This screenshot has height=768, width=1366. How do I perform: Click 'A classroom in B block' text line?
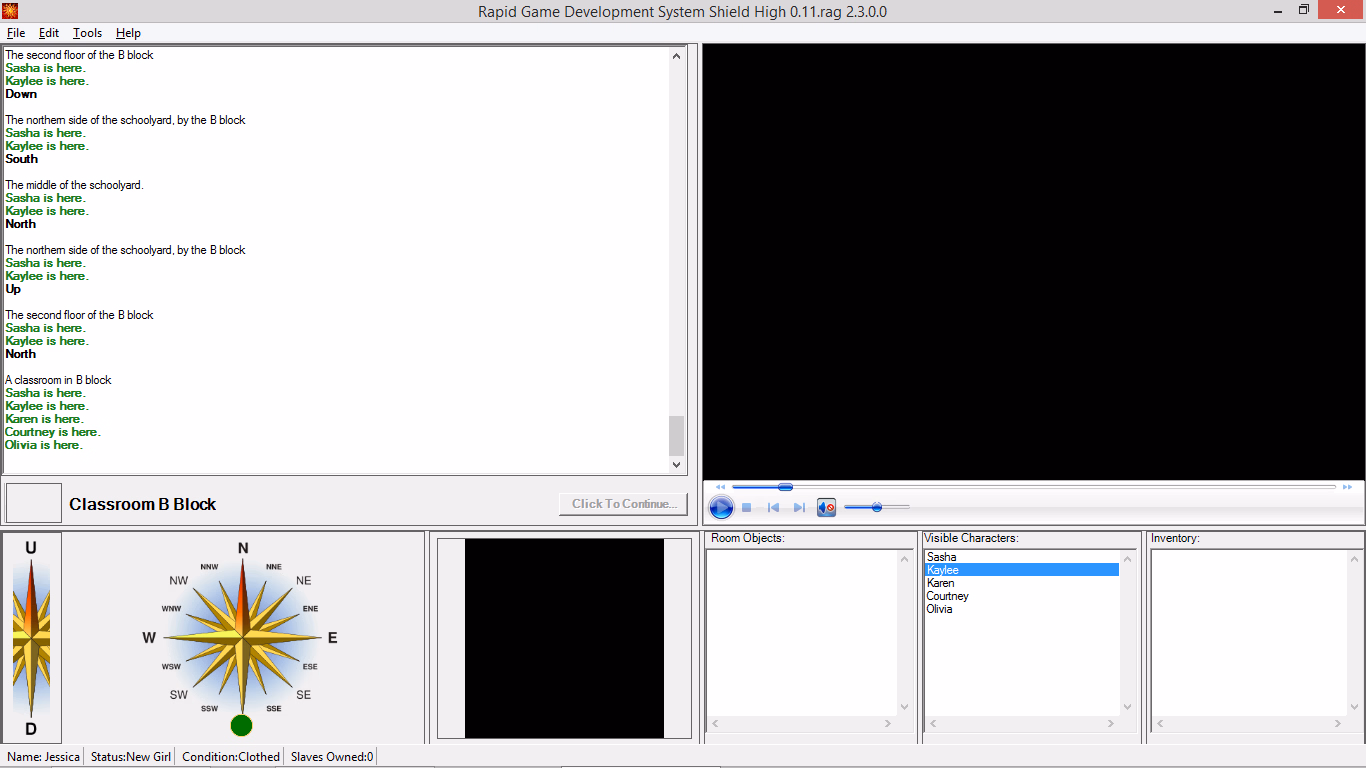[x=58, y=380]
